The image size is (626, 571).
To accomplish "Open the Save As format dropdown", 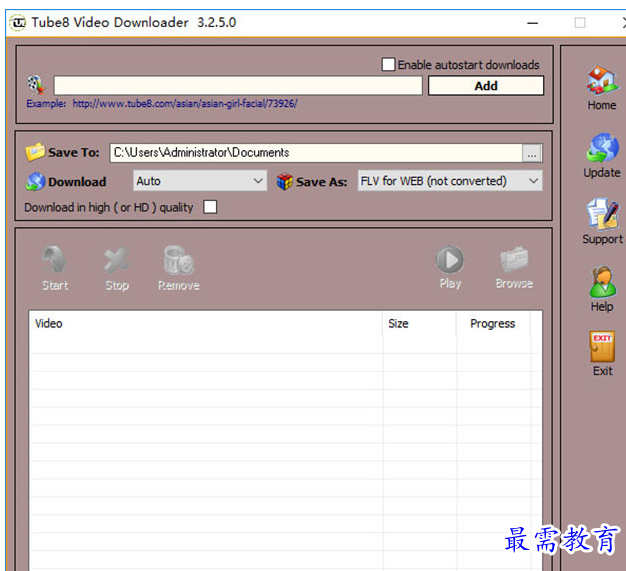I will click(450, 181).
